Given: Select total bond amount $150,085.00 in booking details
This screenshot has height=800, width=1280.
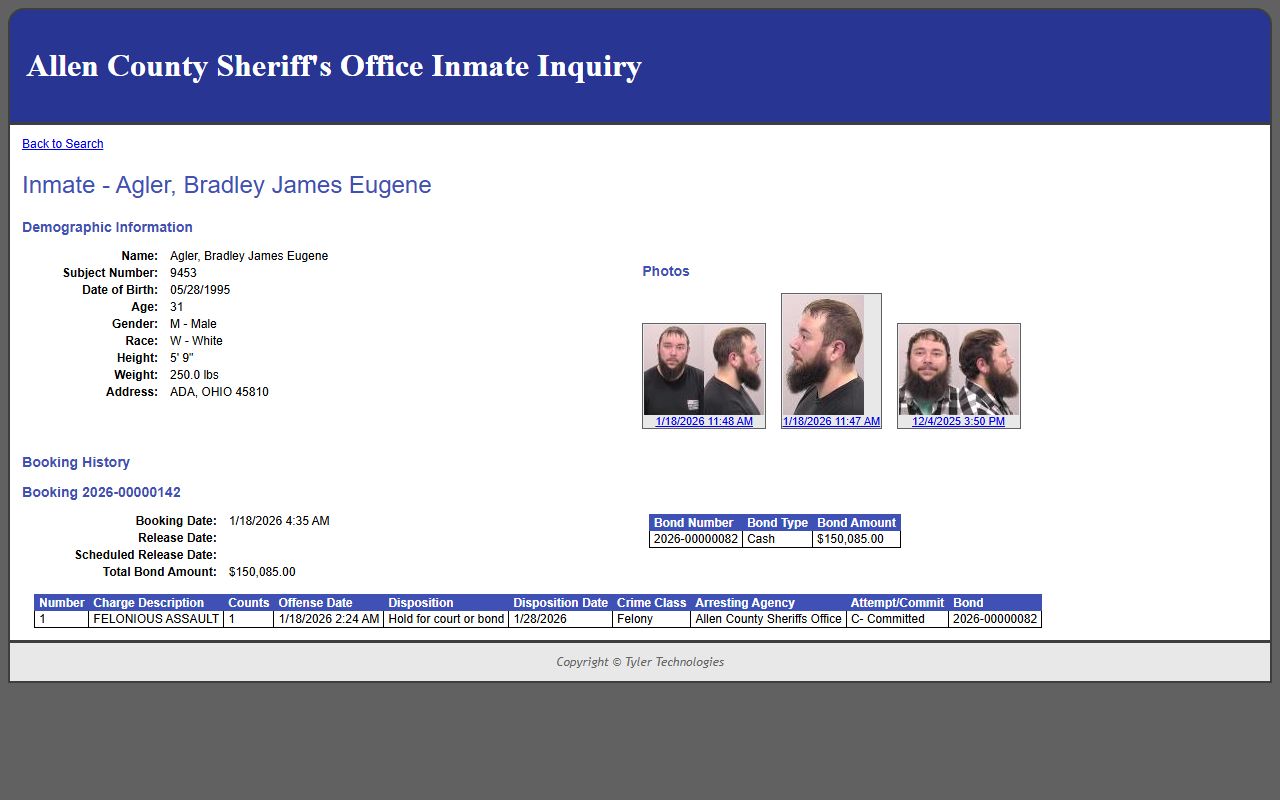Looking at the screenshot, I should (262, 572).
